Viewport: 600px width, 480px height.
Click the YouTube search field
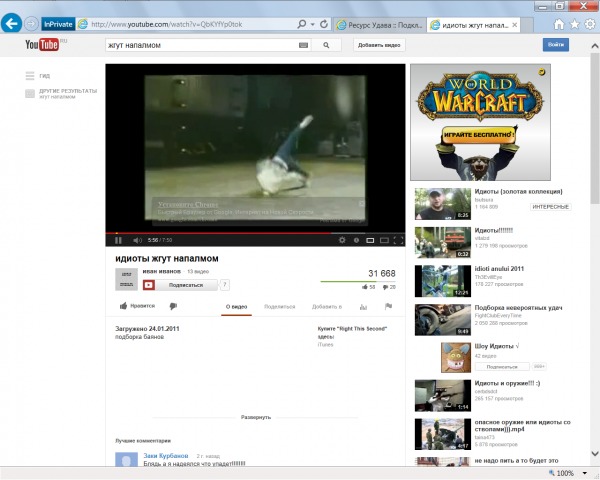point(201,45)
